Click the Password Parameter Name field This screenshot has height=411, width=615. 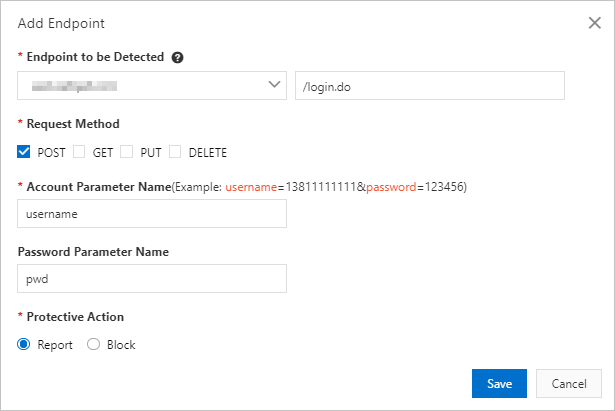click(x=152, y=278)
